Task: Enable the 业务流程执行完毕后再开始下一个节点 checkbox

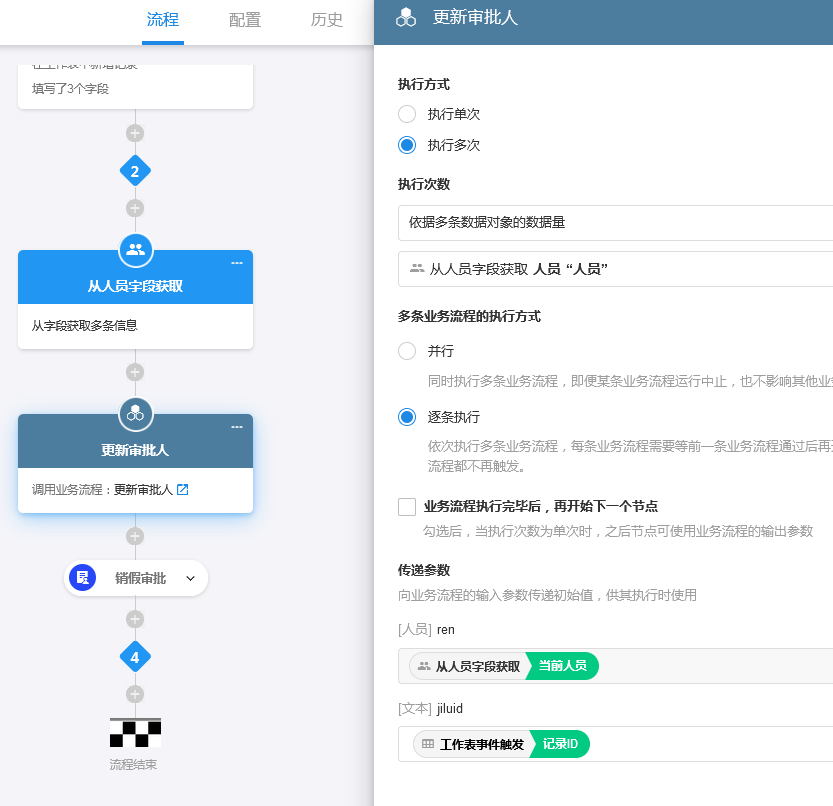Action: coord(407,507)
